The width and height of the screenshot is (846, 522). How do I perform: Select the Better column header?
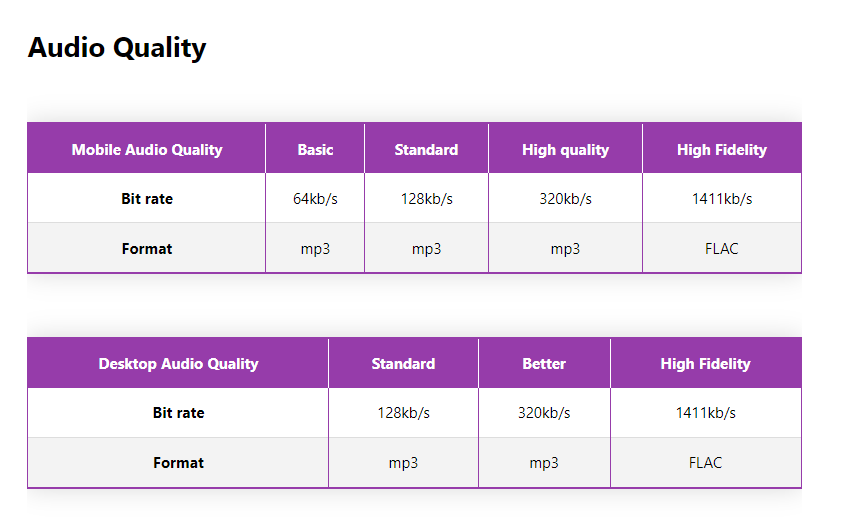tap(544, 363)
